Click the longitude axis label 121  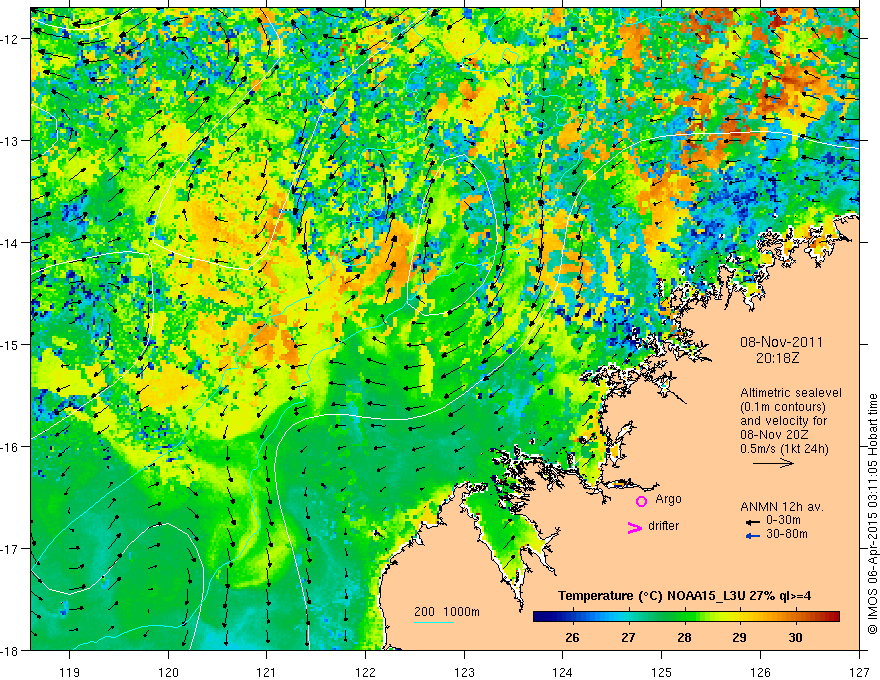[x=267, y=672]
